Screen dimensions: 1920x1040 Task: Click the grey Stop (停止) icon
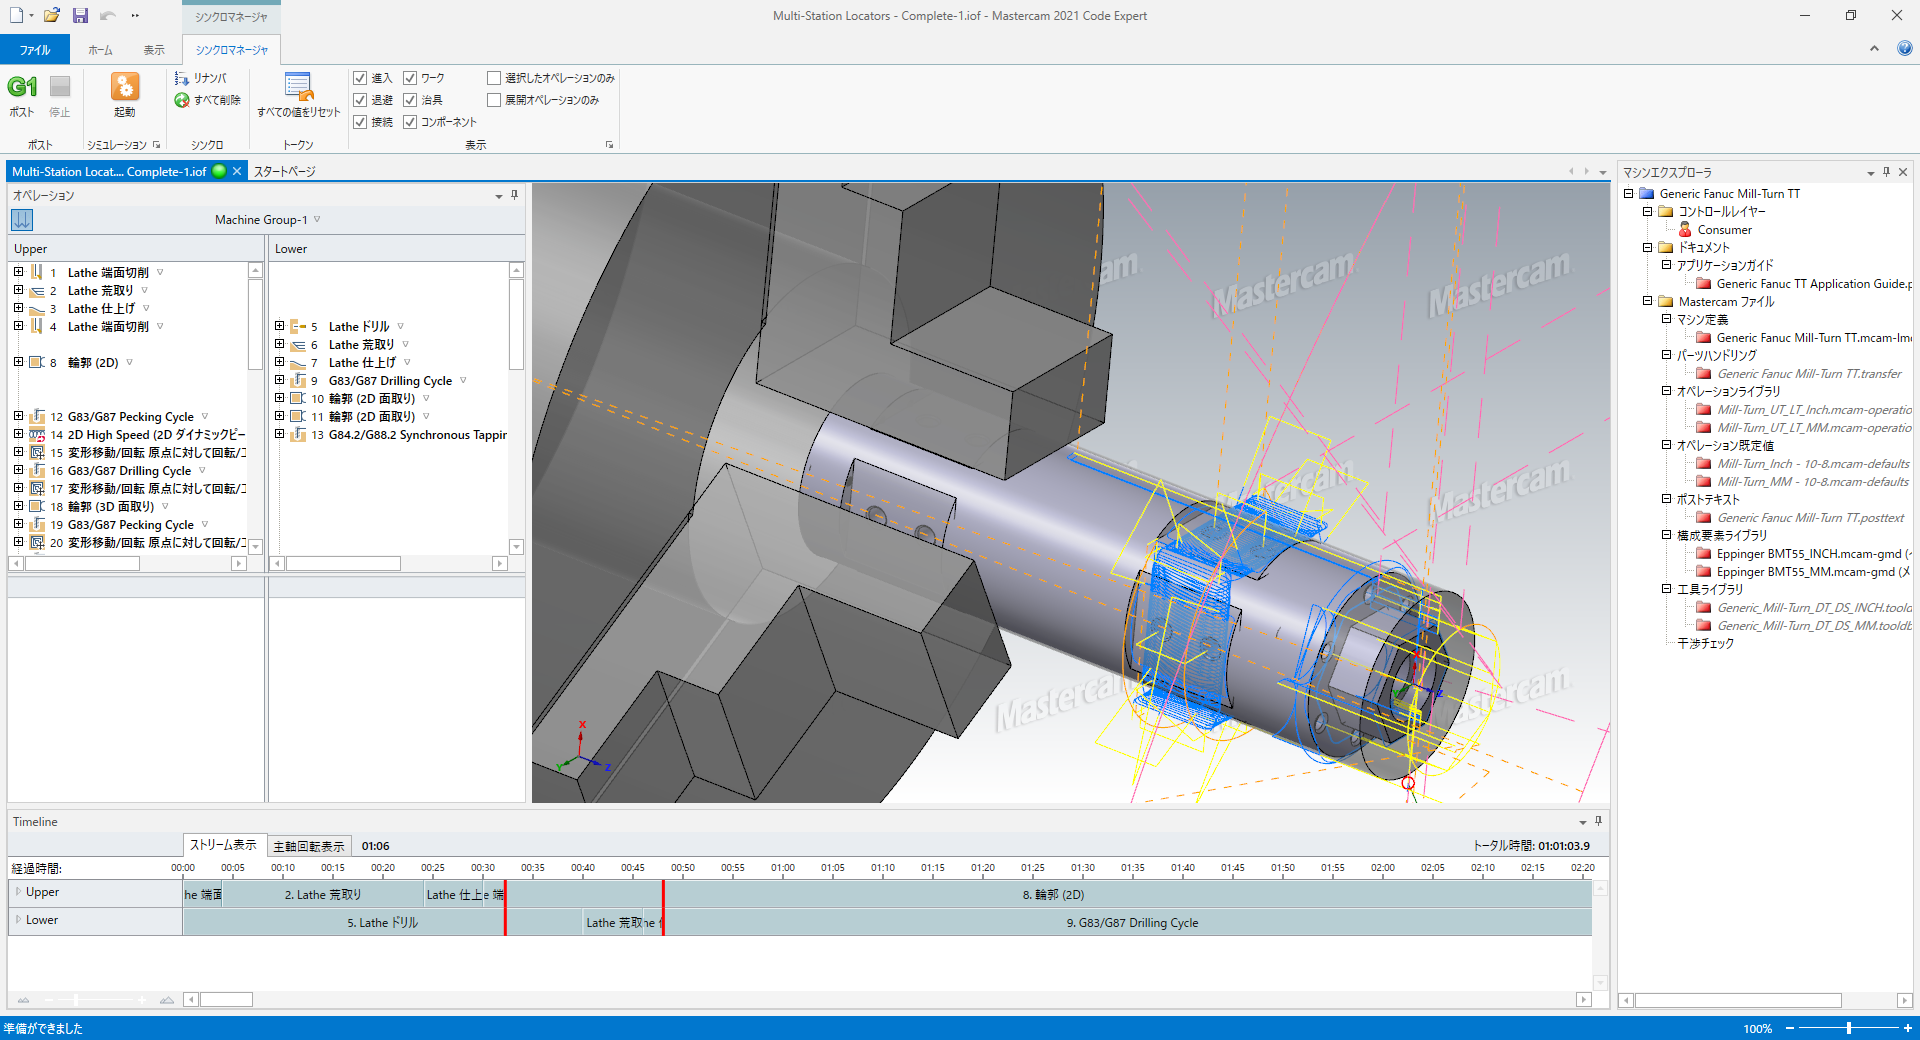click(60, 87)
